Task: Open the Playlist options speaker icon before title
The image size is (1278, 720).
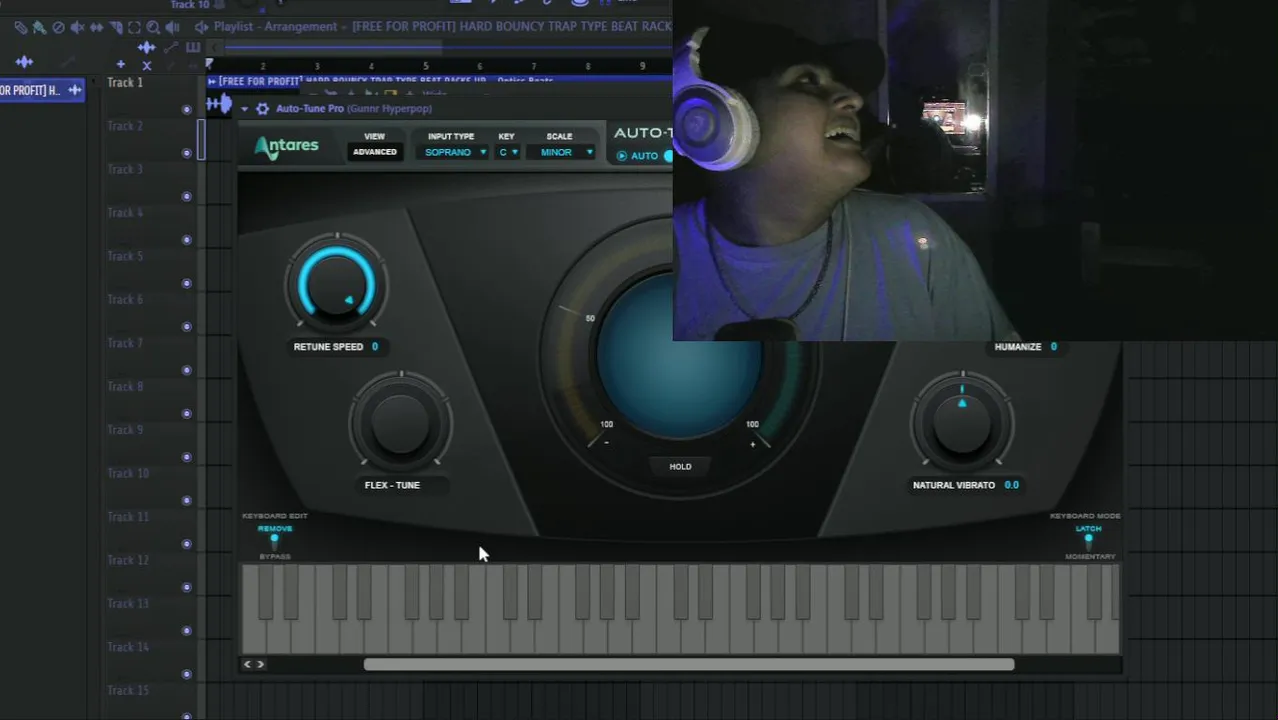Action: click(x=201, y=27)
